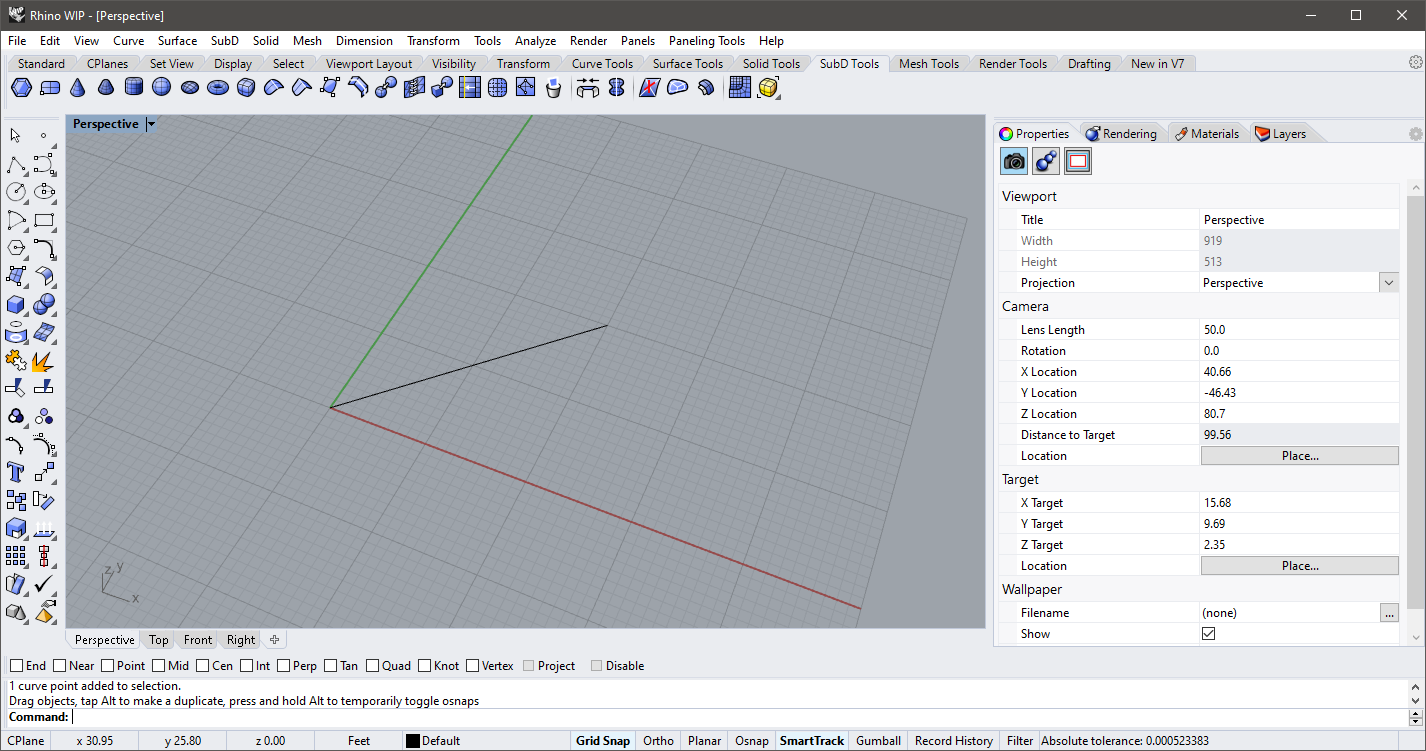Open the Projection dropdown

pyautogui.click(x=1388, y=283)
